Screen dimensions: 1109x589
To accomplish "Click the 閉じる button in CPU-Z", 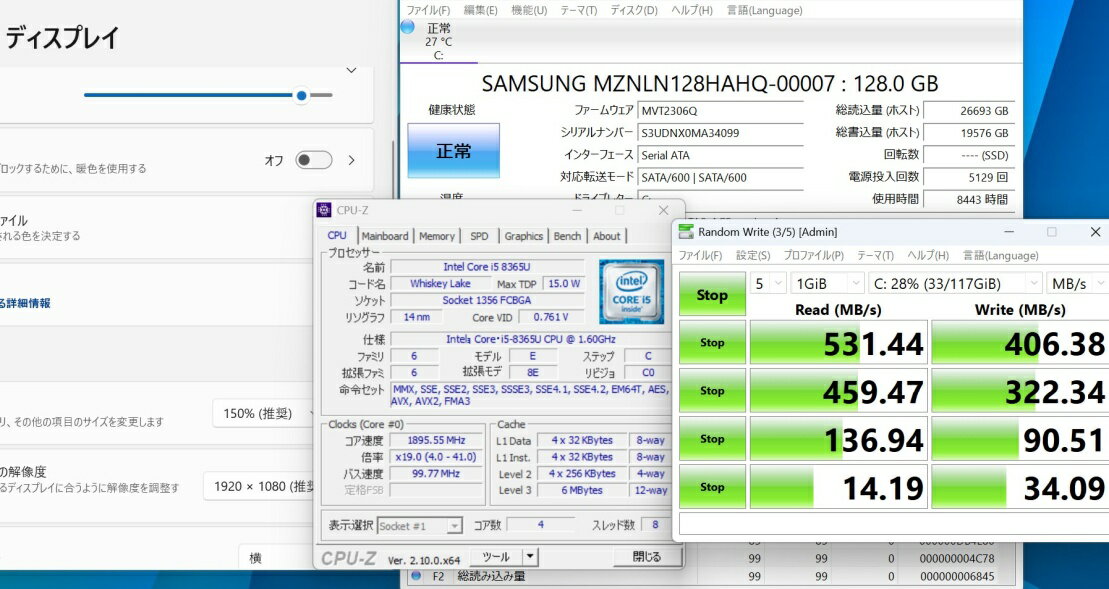I will (x=646, y=557).
